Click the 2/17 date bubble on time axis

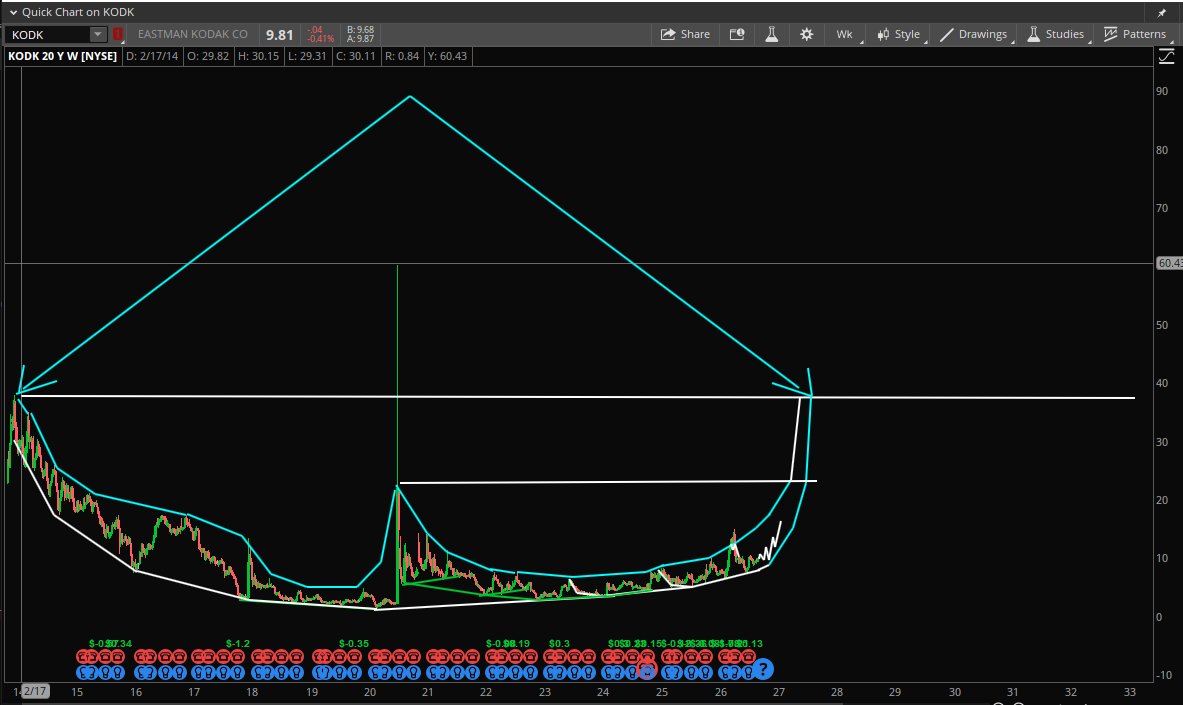coord(35,691)
